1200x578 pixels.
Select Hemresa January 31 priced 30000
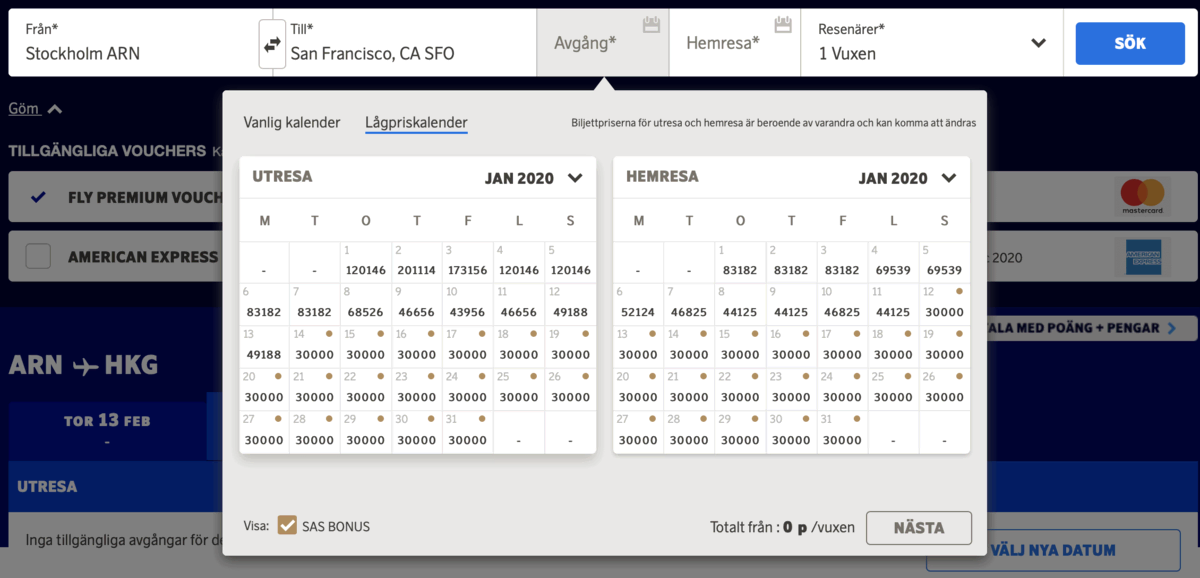[x=842, y=431]
